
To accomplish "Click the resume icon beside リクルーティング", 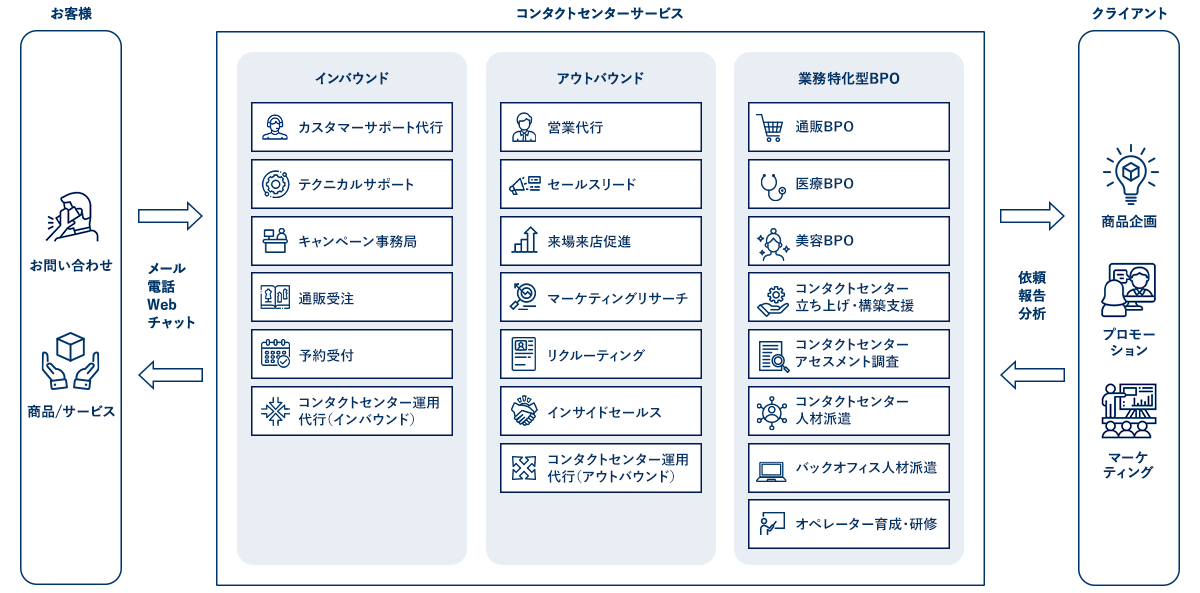I will click(524, 354).
